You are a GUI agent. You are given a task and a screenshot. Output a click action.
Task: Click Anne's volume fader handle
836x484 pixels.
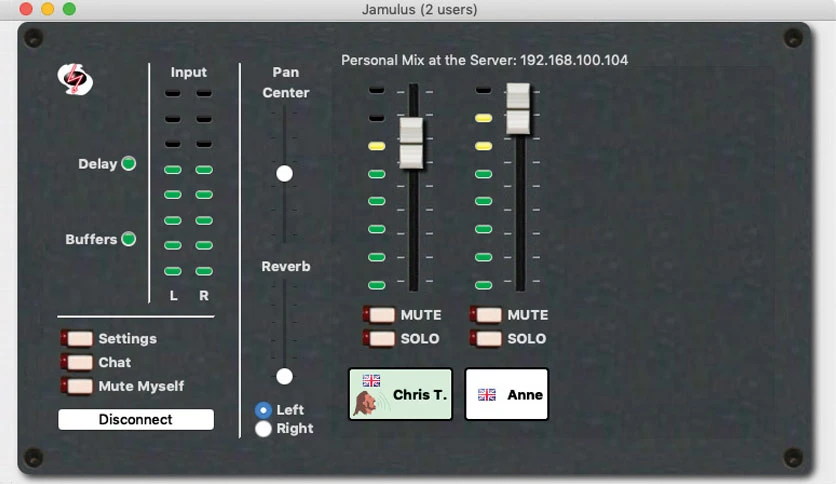click(x=518, y=109)
